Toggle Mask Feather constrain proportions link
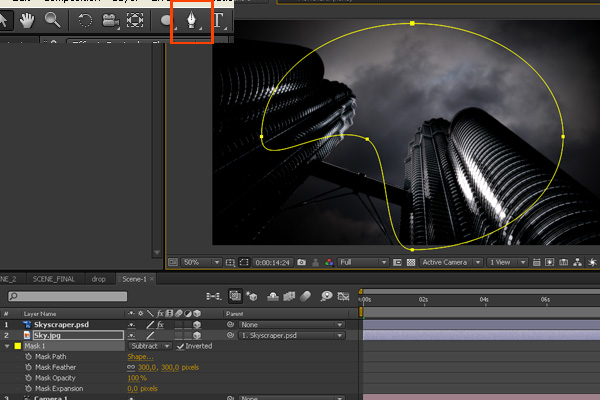The width and height of the screenshot is (600, 400). 131,367
